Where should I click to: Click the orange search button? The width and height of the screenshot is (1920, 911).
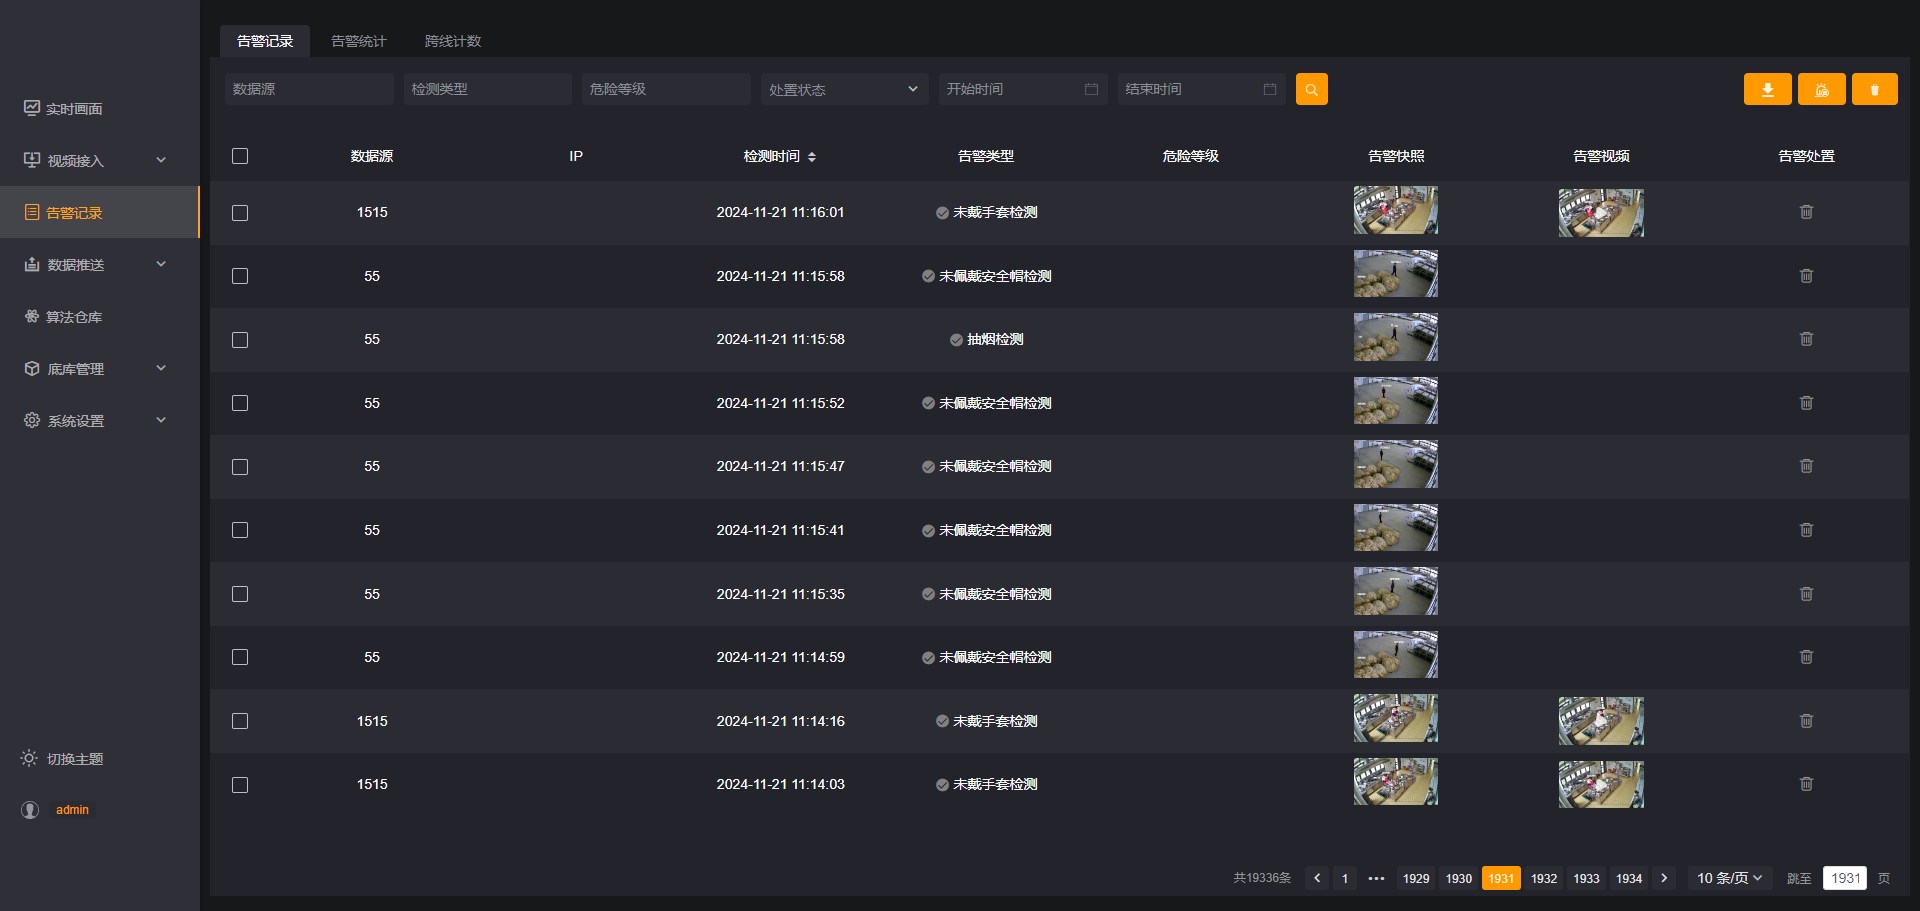click(1311, 89)
